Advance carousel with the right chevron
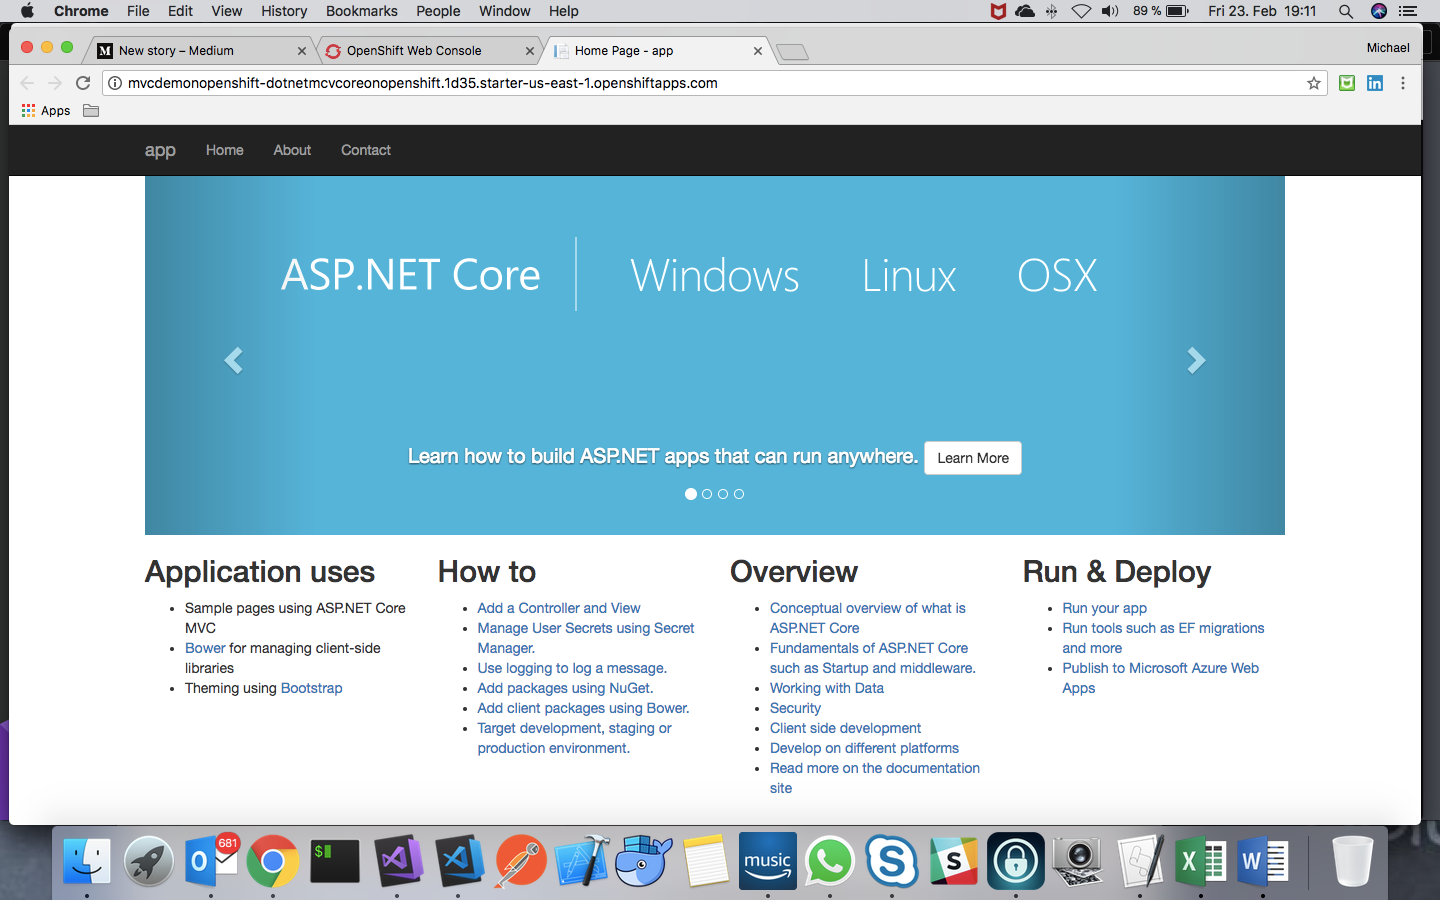Viewport: 1440px width, 900px height. [x=1196, y=360]
